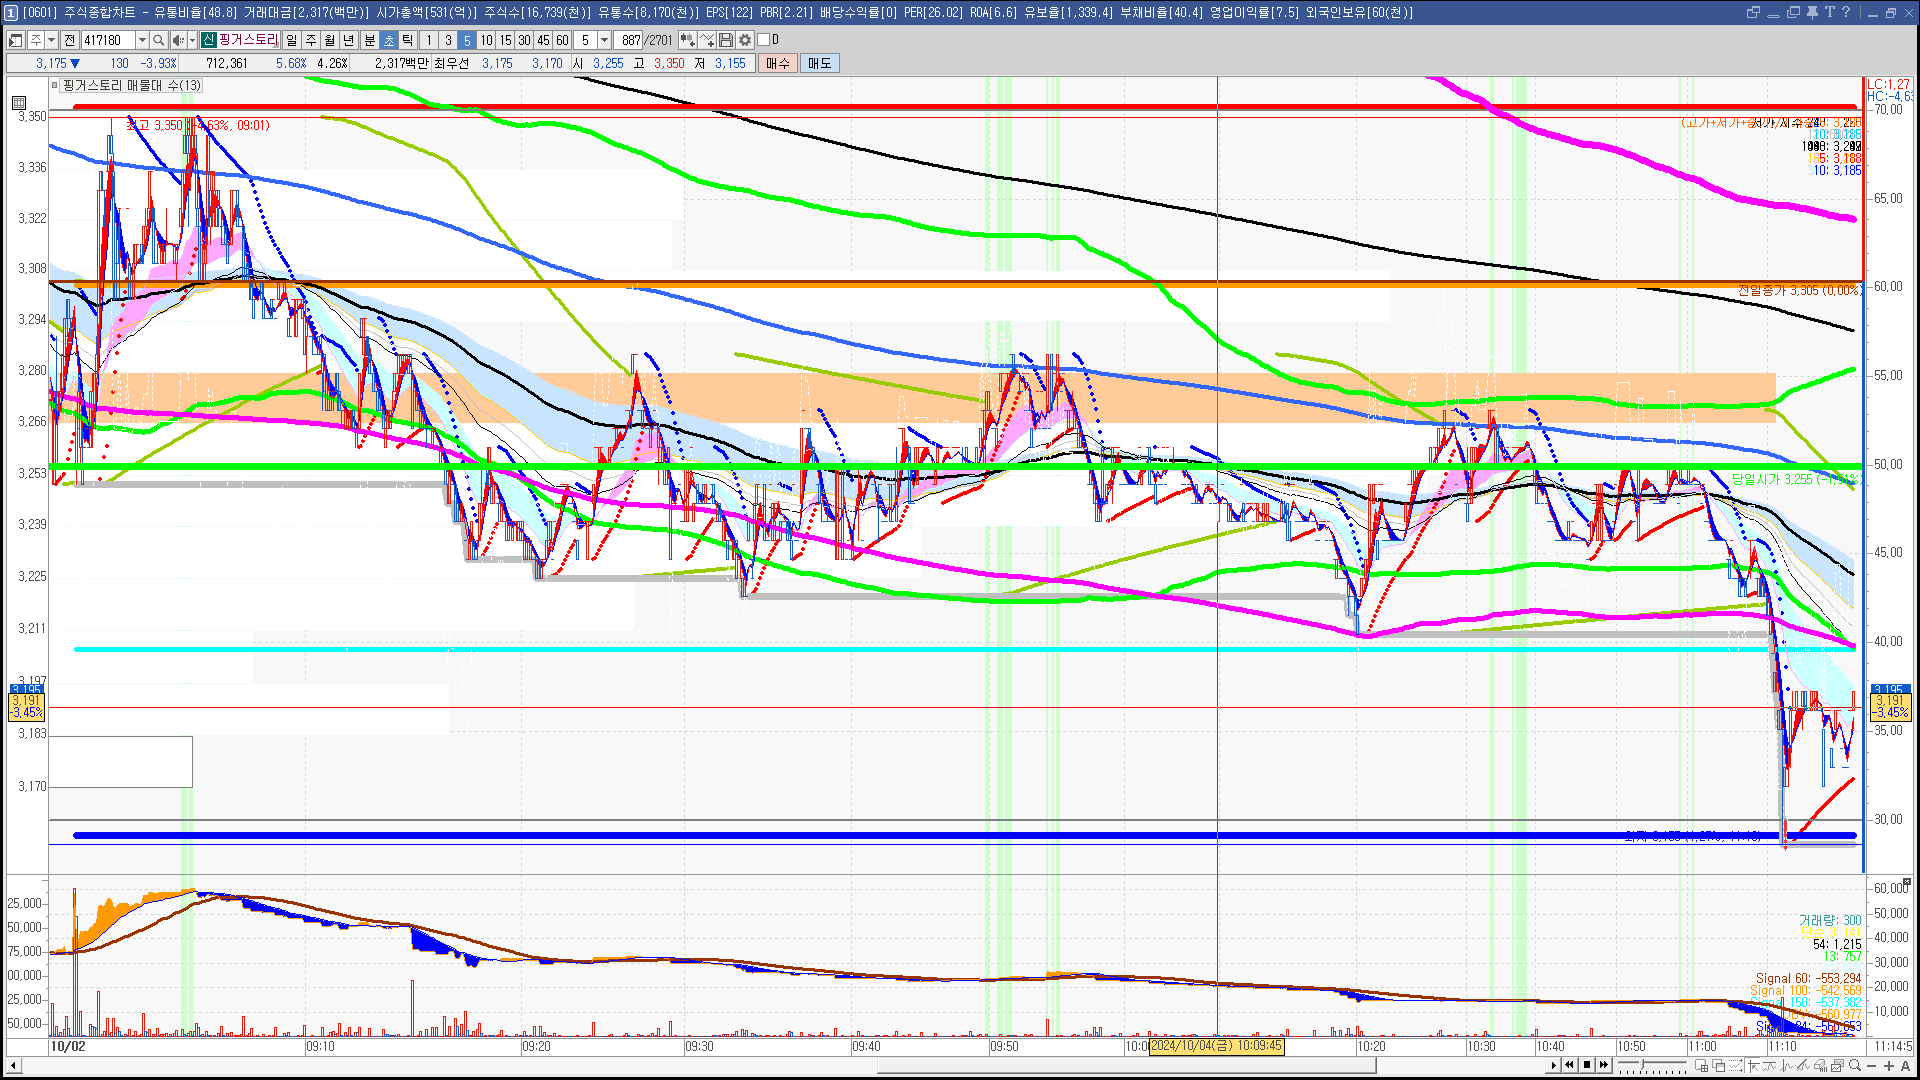The height and width of the screenshot is (1080, 1920).
Task: Toggle the 초 (seconds) chart period button
Action: (x=389, y=40)
